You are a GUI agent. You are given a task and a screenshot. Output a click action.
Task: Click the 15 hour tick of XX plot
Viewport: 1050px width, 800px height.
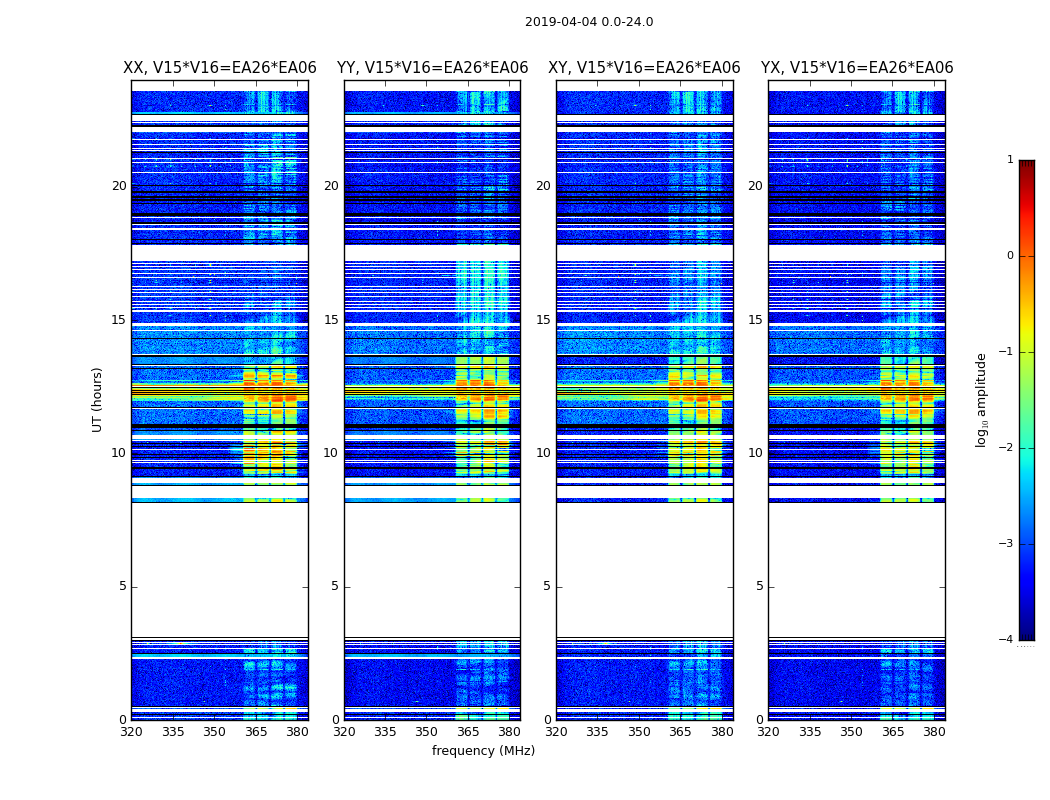point(119,320)
